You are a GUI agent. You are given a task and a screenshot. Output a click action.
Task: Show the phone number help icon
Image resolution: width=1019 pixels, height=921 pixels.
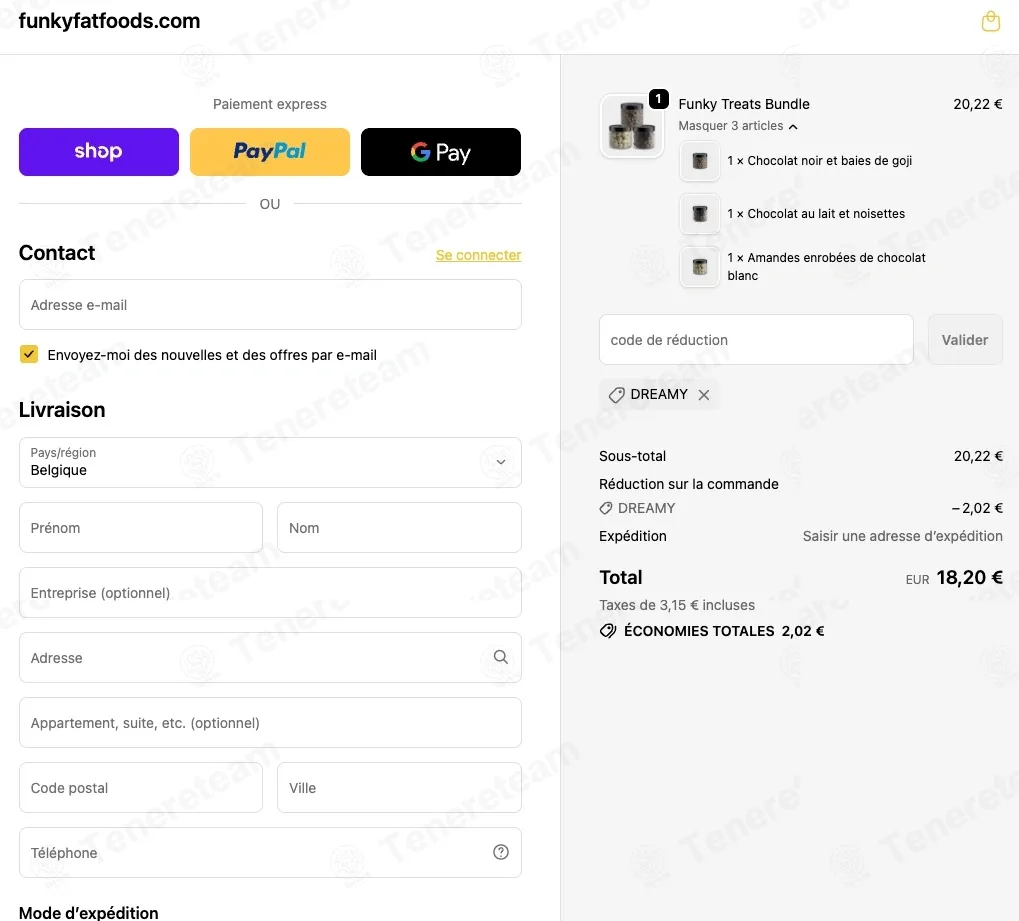coord(500,852)
